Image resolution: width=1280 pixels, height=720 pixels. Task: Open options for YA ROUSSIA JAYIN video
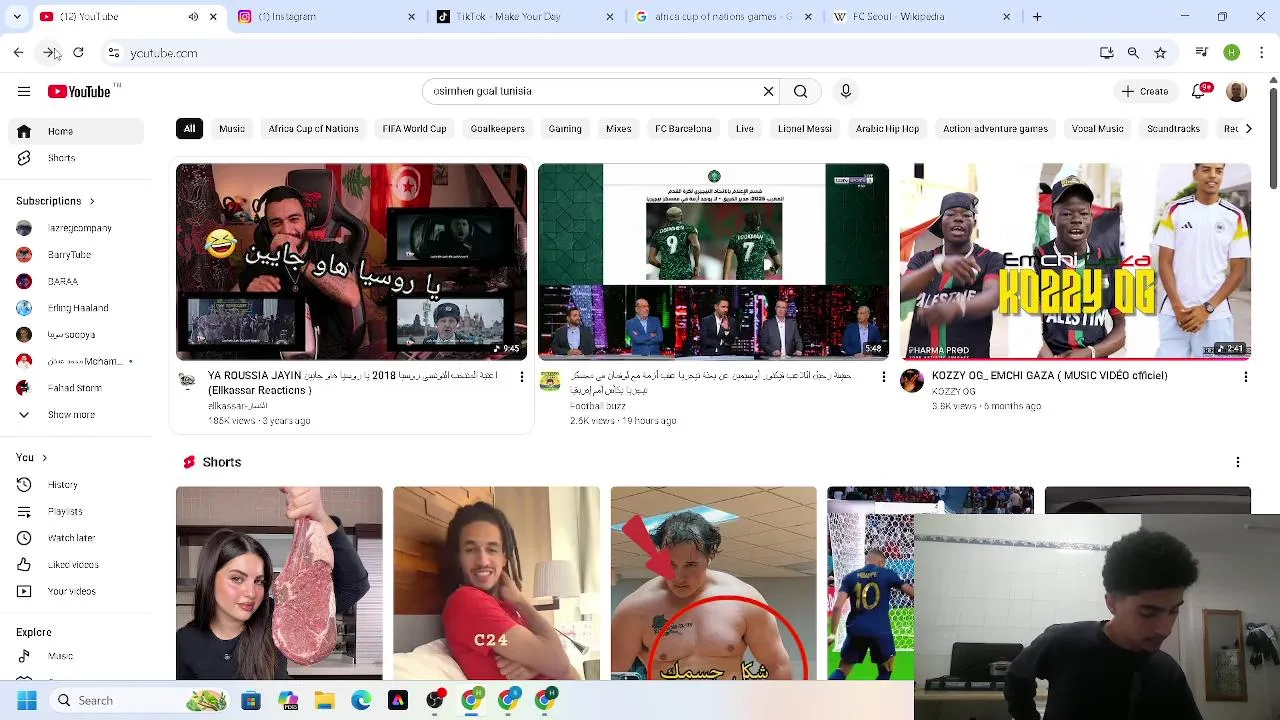(521, 376)
